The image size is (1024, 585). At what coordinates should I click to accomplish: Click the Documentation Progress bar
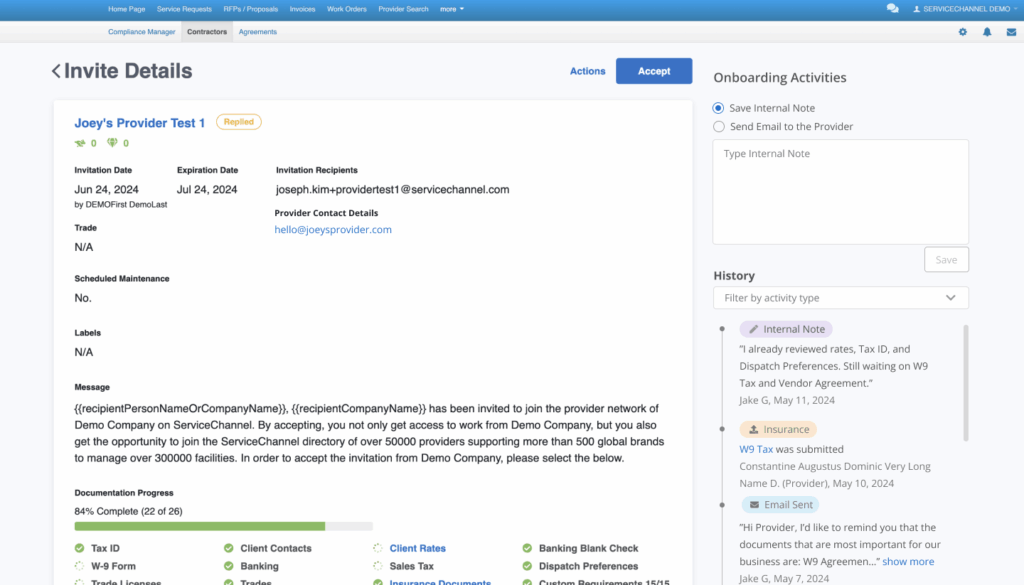[x=223, y=526]
